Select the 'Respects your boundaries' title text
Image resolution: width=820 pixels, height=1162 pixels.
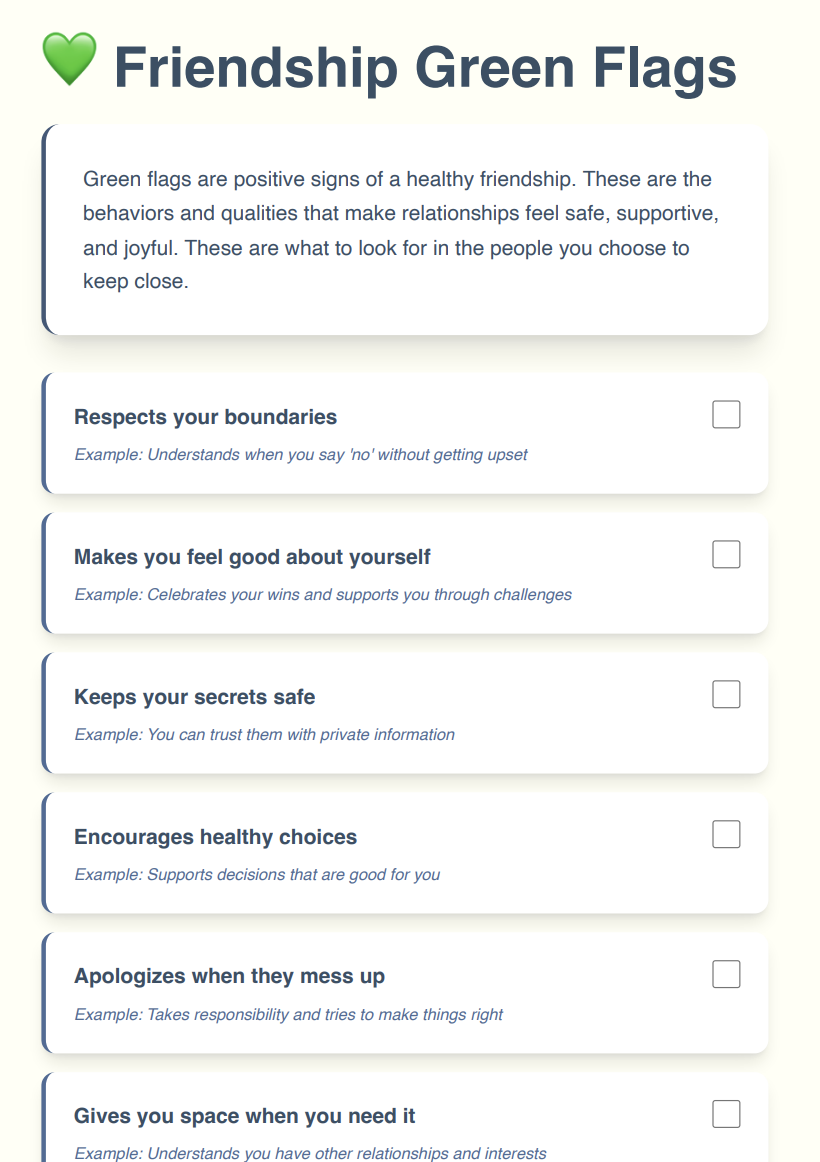[205, 417]
